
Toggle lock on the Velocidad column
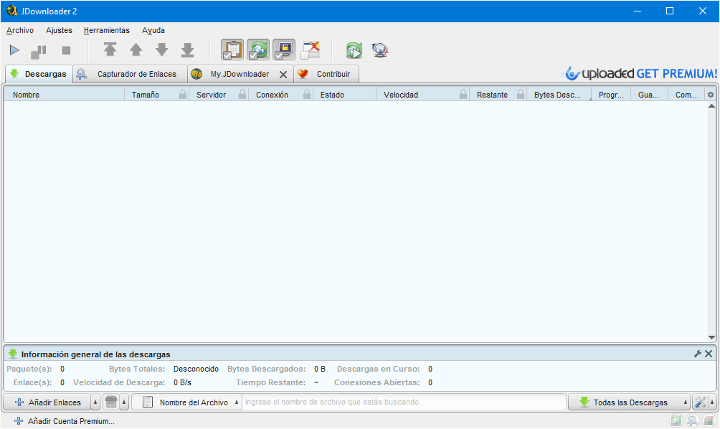[463, 94]
